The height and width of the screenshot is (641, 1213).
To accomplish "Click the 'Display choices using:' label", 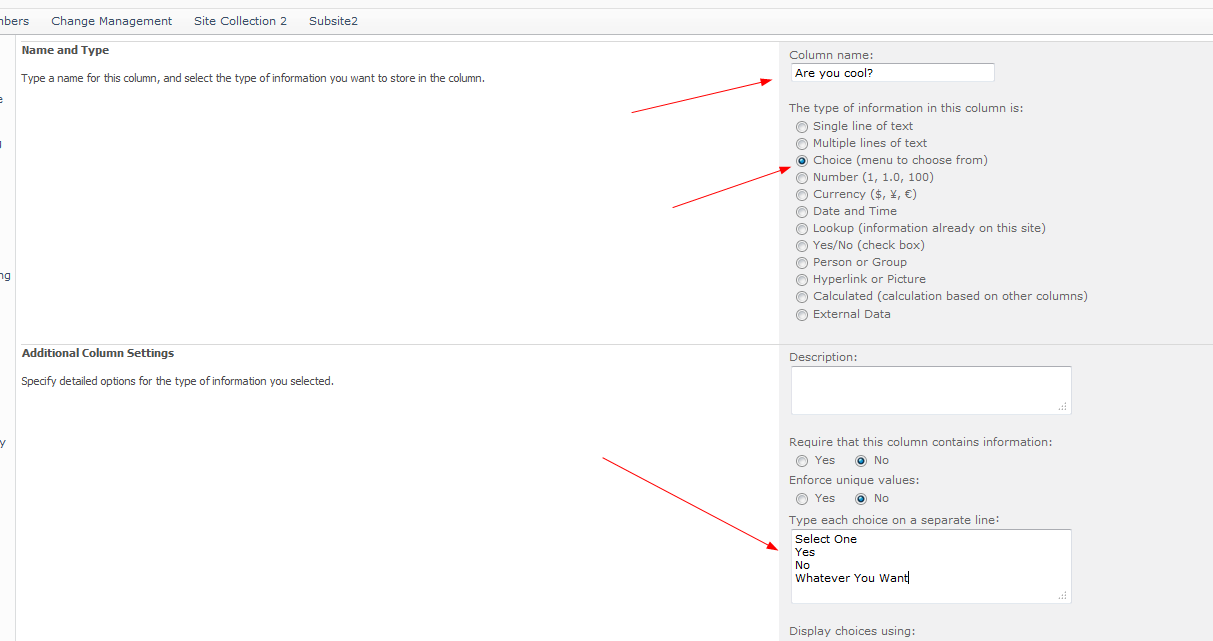I will pyautogui.click(x=852, y=631).
